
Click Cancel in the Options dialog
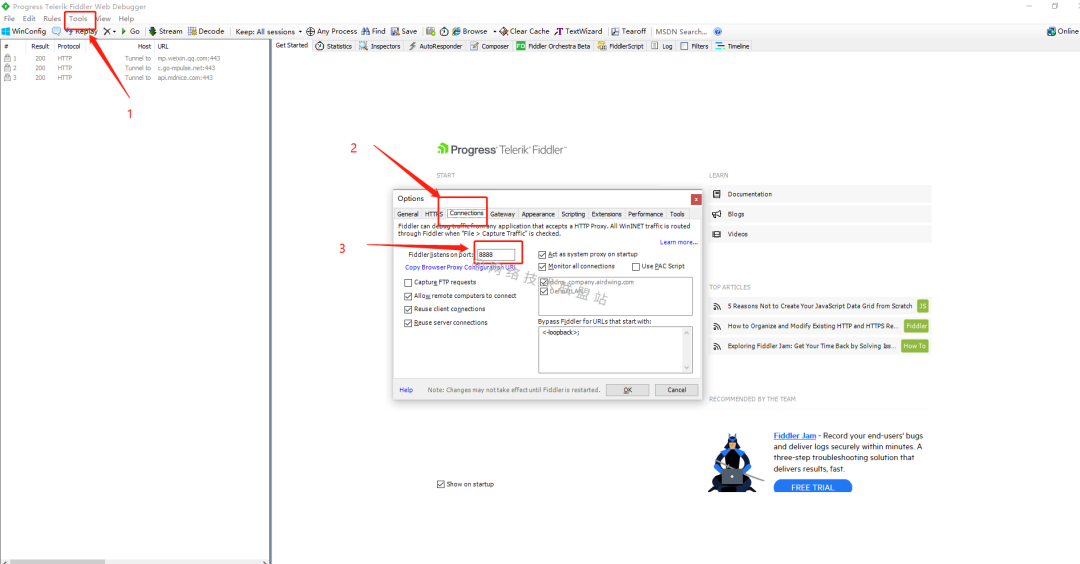click(676, 390)
